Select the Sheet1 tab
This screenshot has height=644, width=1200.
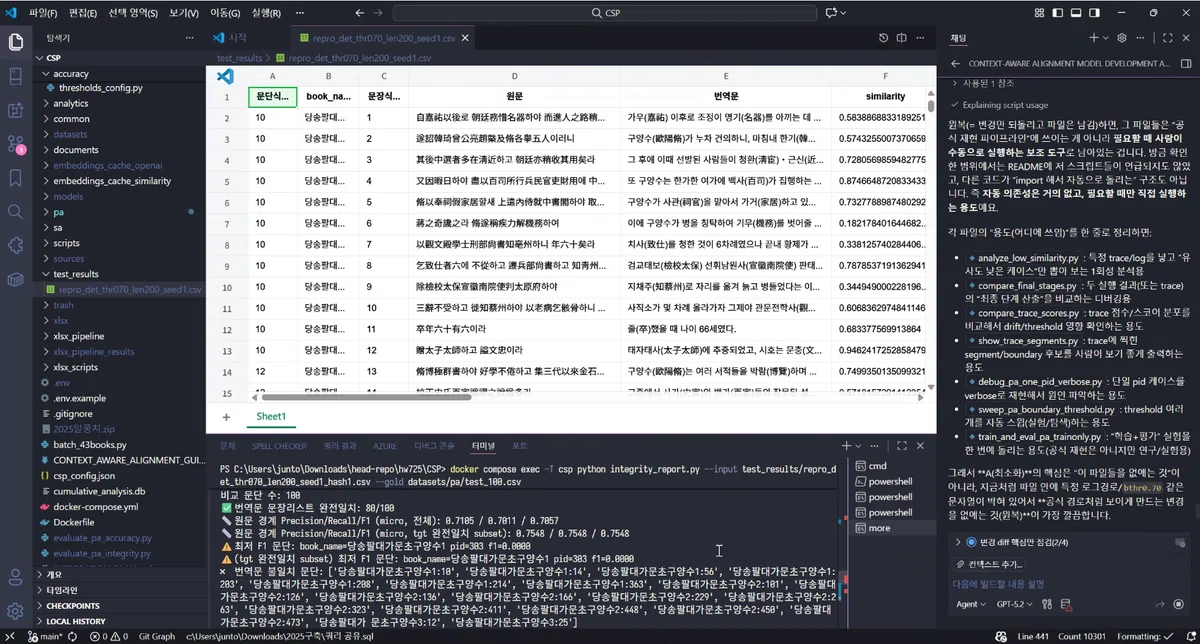[x=270, y=417]
